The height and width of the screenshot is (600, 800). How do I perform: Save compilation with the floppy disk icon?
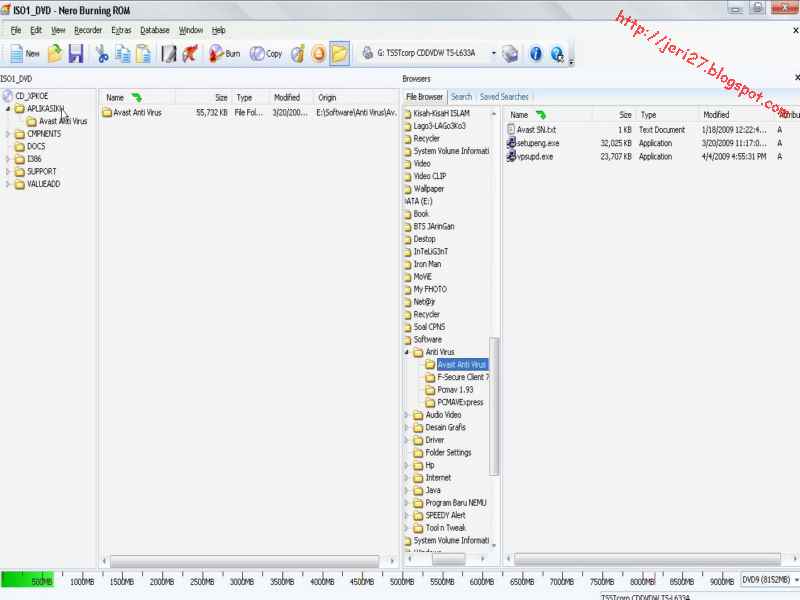pyautogui.click(x=76, y=53)
